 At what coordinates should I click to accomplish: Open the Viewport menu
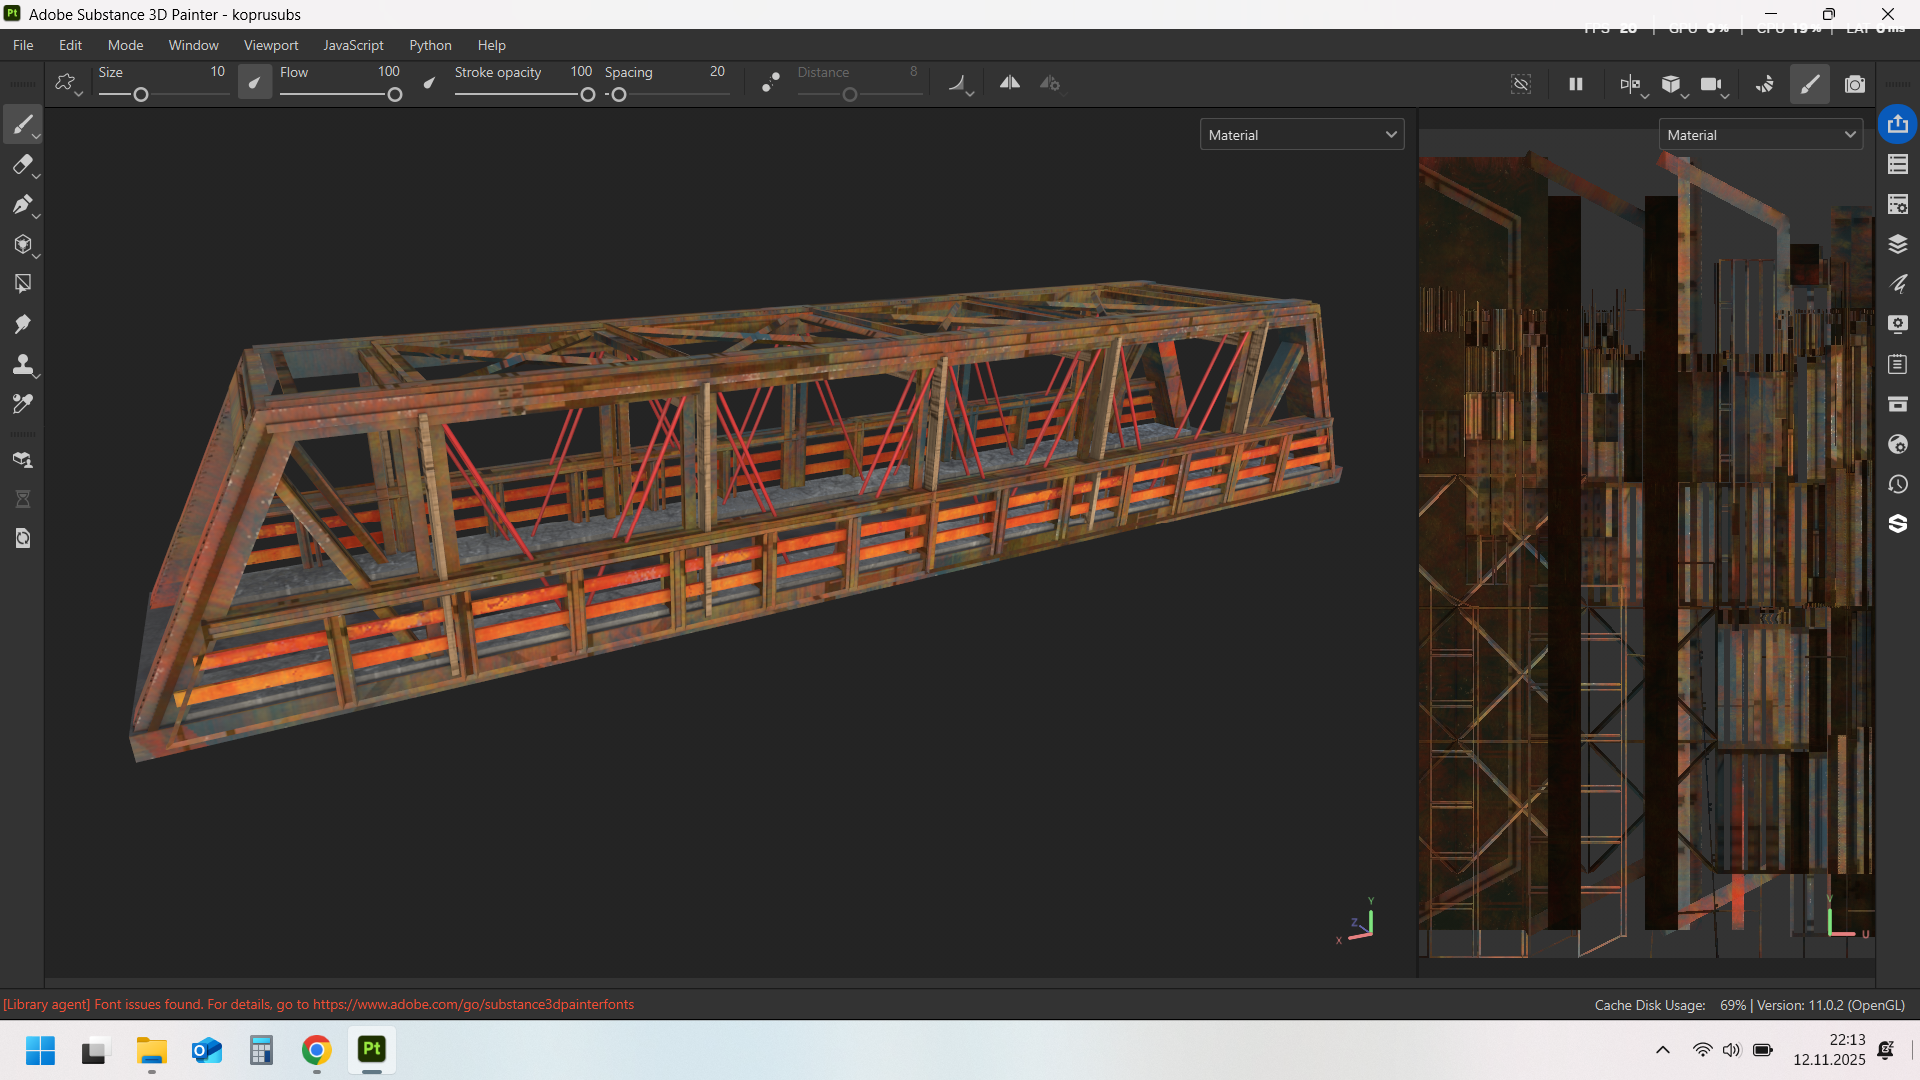tap(271, 45)
